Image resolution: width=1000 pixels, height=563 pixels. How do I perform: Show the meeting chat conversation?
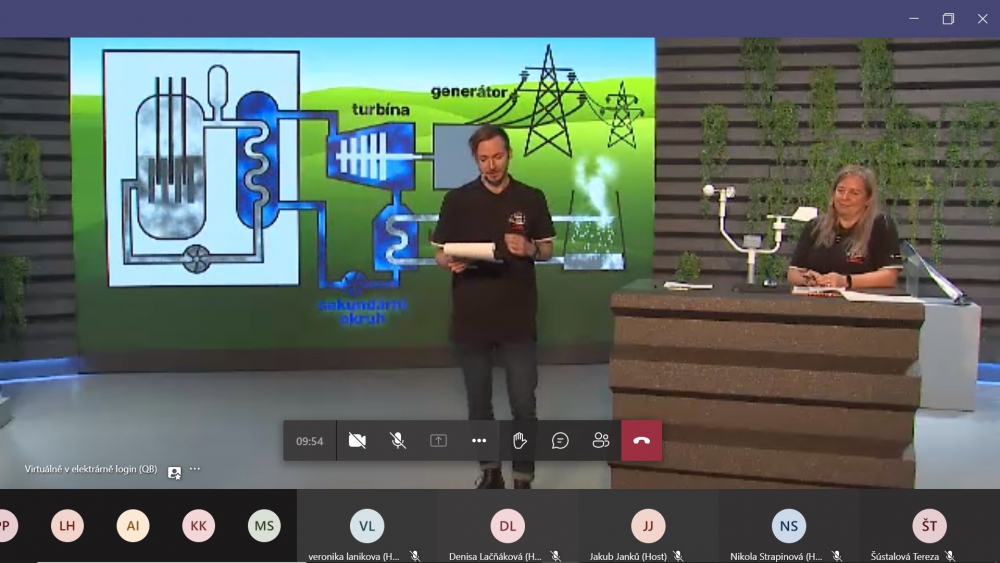pos(560,441)
